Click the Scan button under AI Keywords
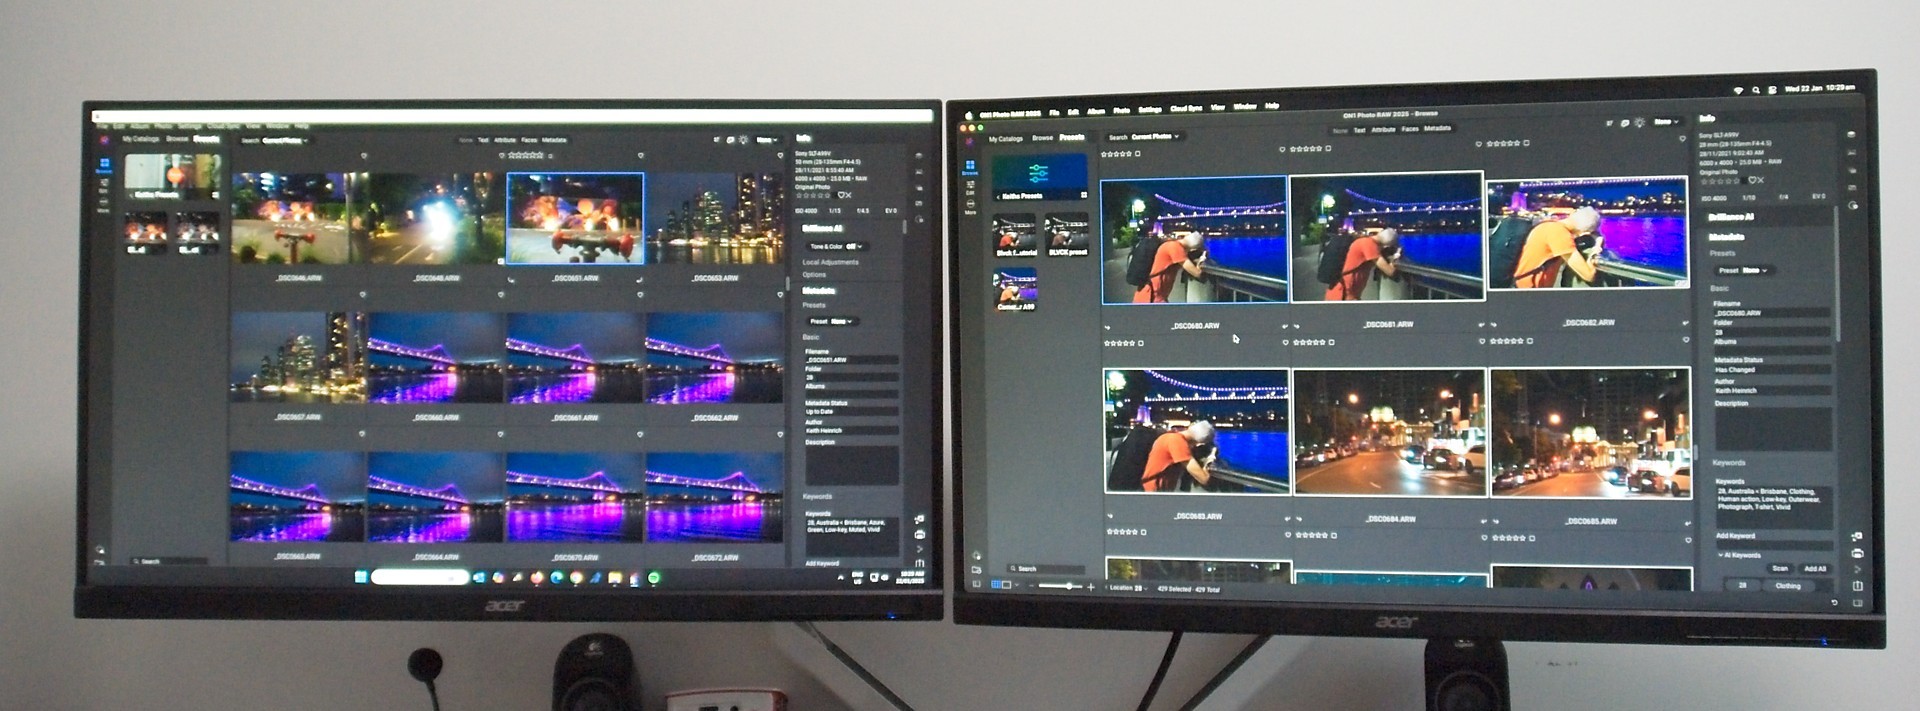The image size is (1920, 711). coord(1780,568)
